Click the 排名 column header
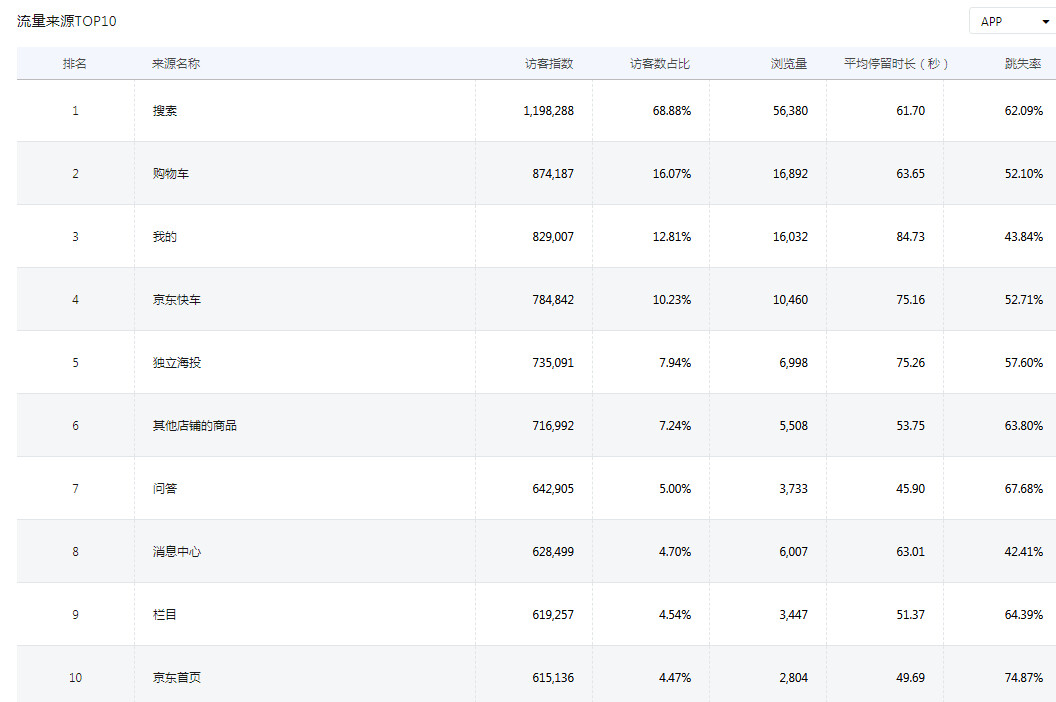 [x=75, y=63]
